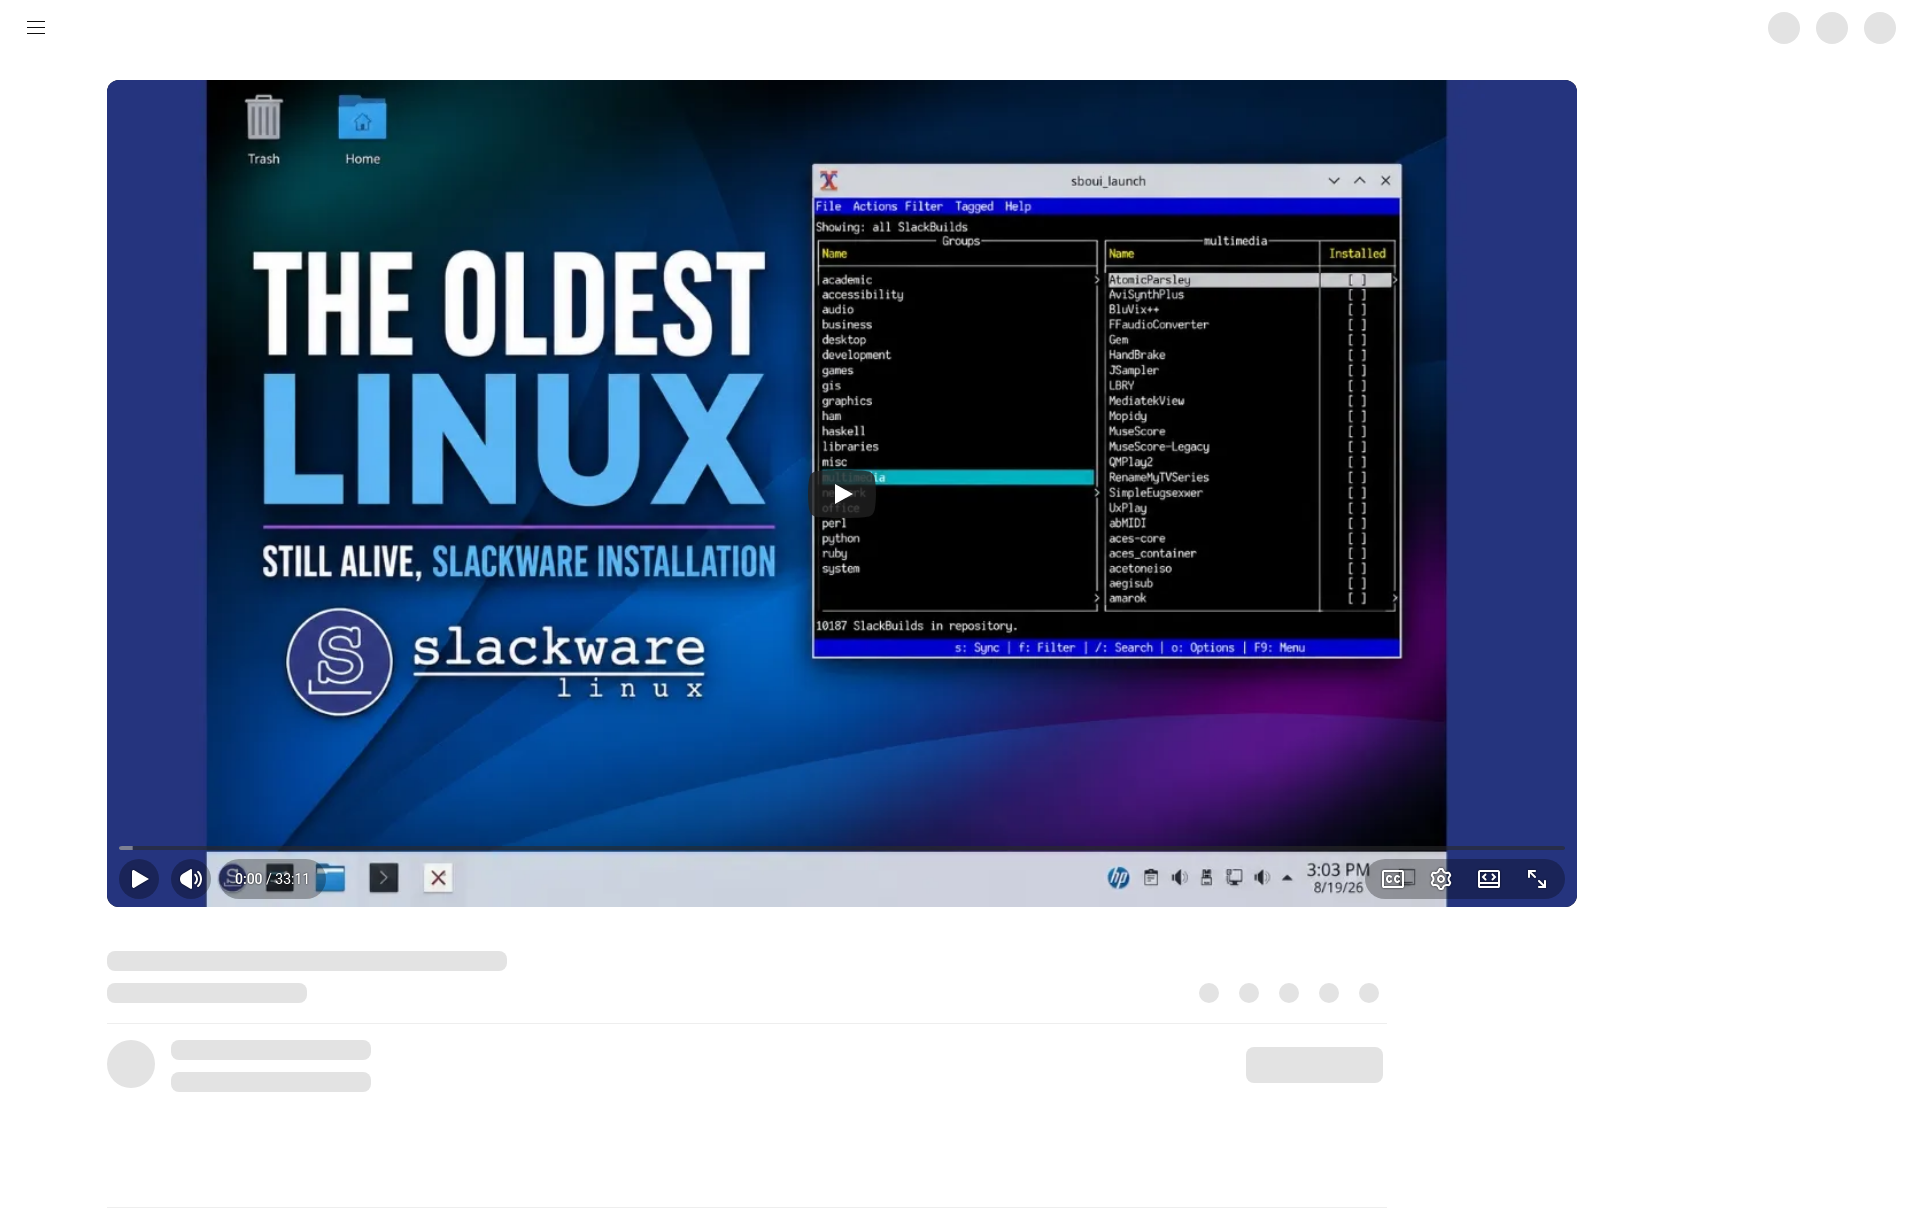Viewport: 1920px width, 1232px height.
Task: Toggle the Installed checkbox for MuseScore
Action: pyautogui.click(x=1357, y=432)
